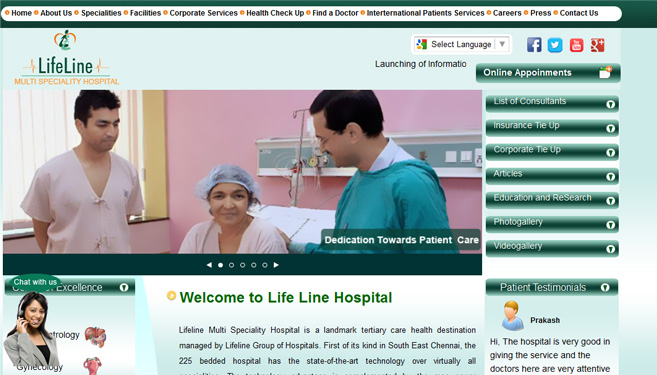Click Prakash's avatar icon
Viewport: 657px width, 375px height.
[x=512, y=316]
